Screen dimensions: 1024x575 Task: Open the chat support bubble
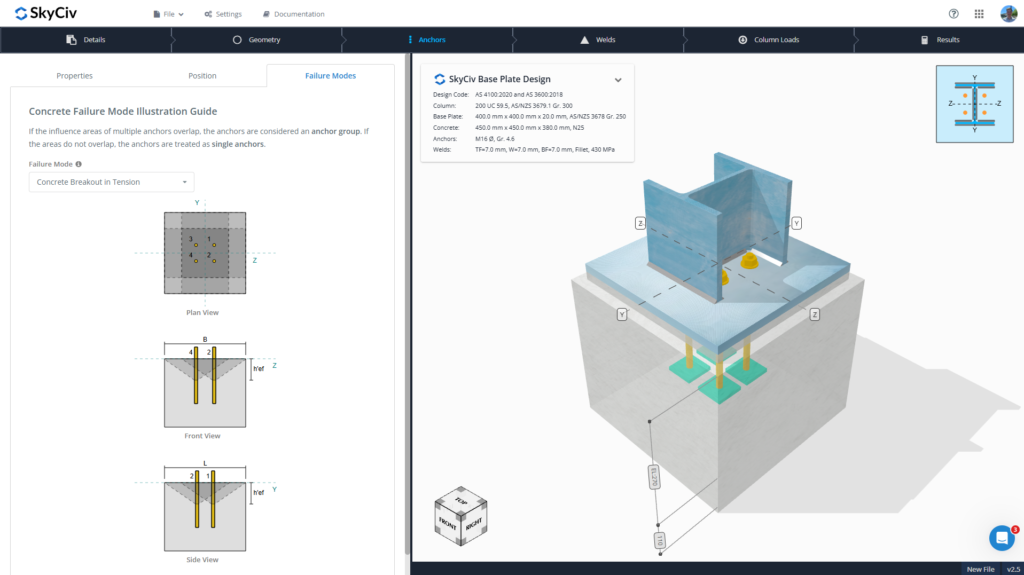(1002, 538)
